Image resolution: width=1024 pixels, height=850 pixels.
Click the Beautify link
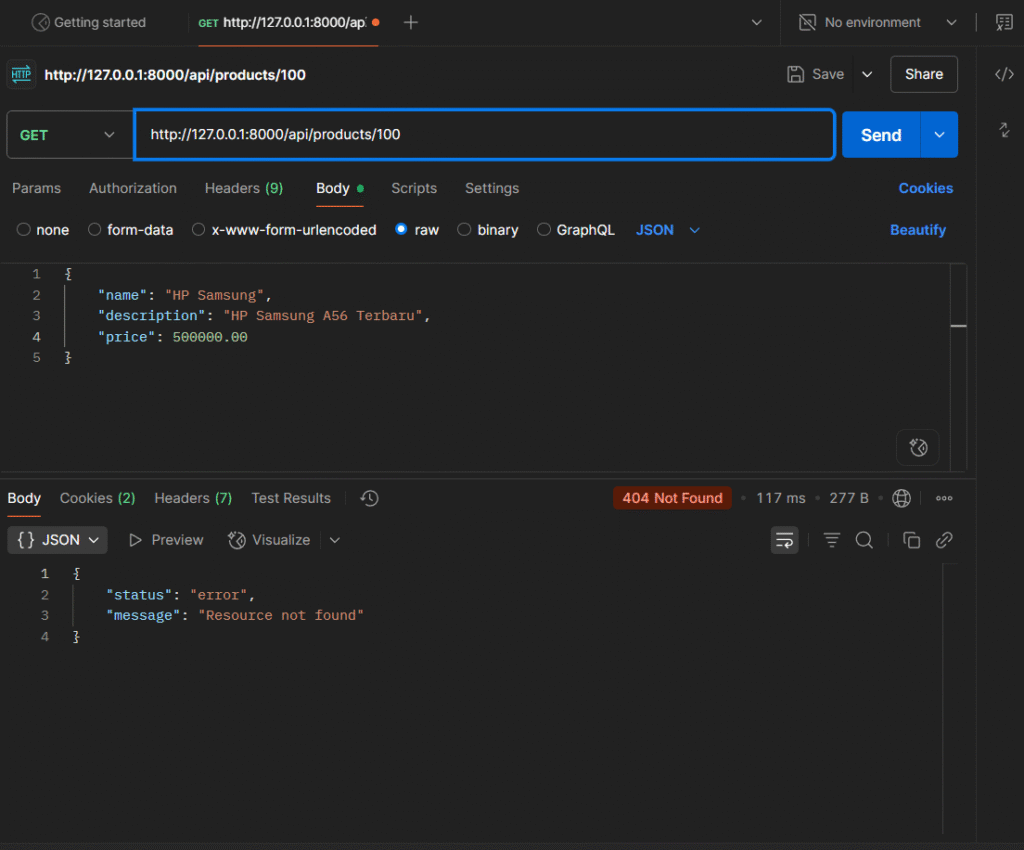pos(917,230)
